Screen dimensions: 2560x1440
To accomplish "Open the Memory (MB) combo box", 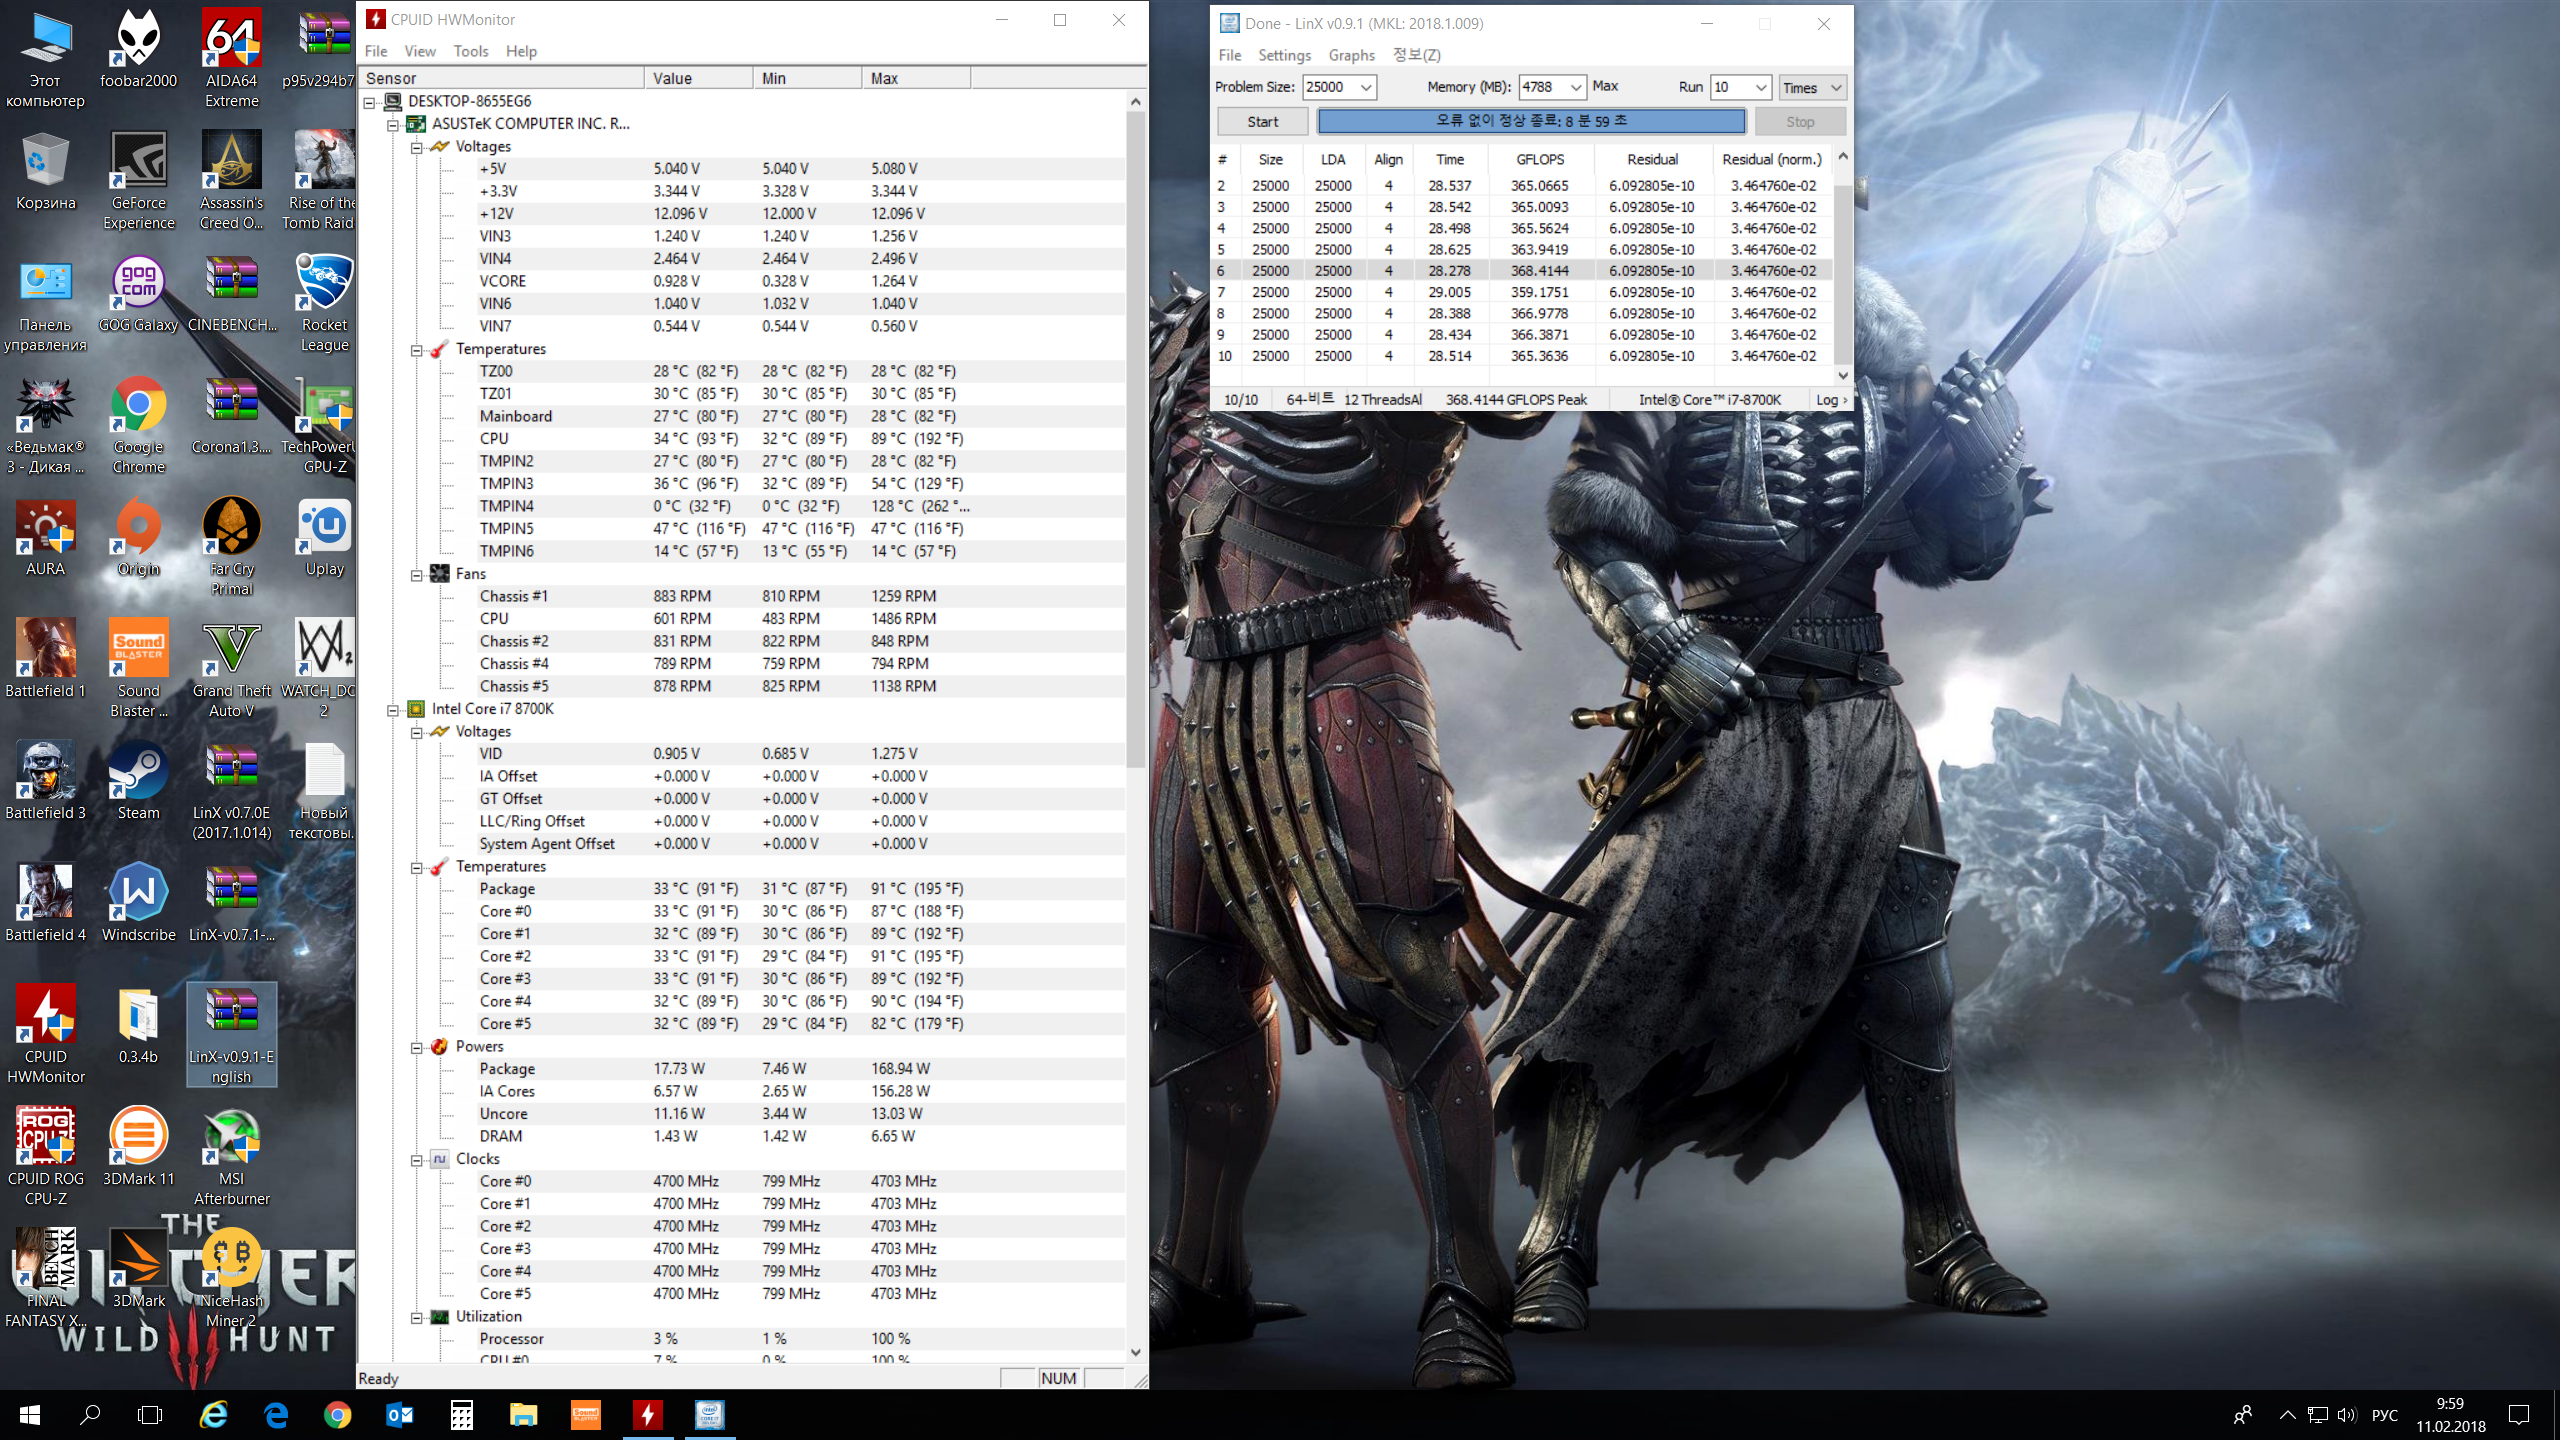I will pyautogui.click(x=1575, y=88).
